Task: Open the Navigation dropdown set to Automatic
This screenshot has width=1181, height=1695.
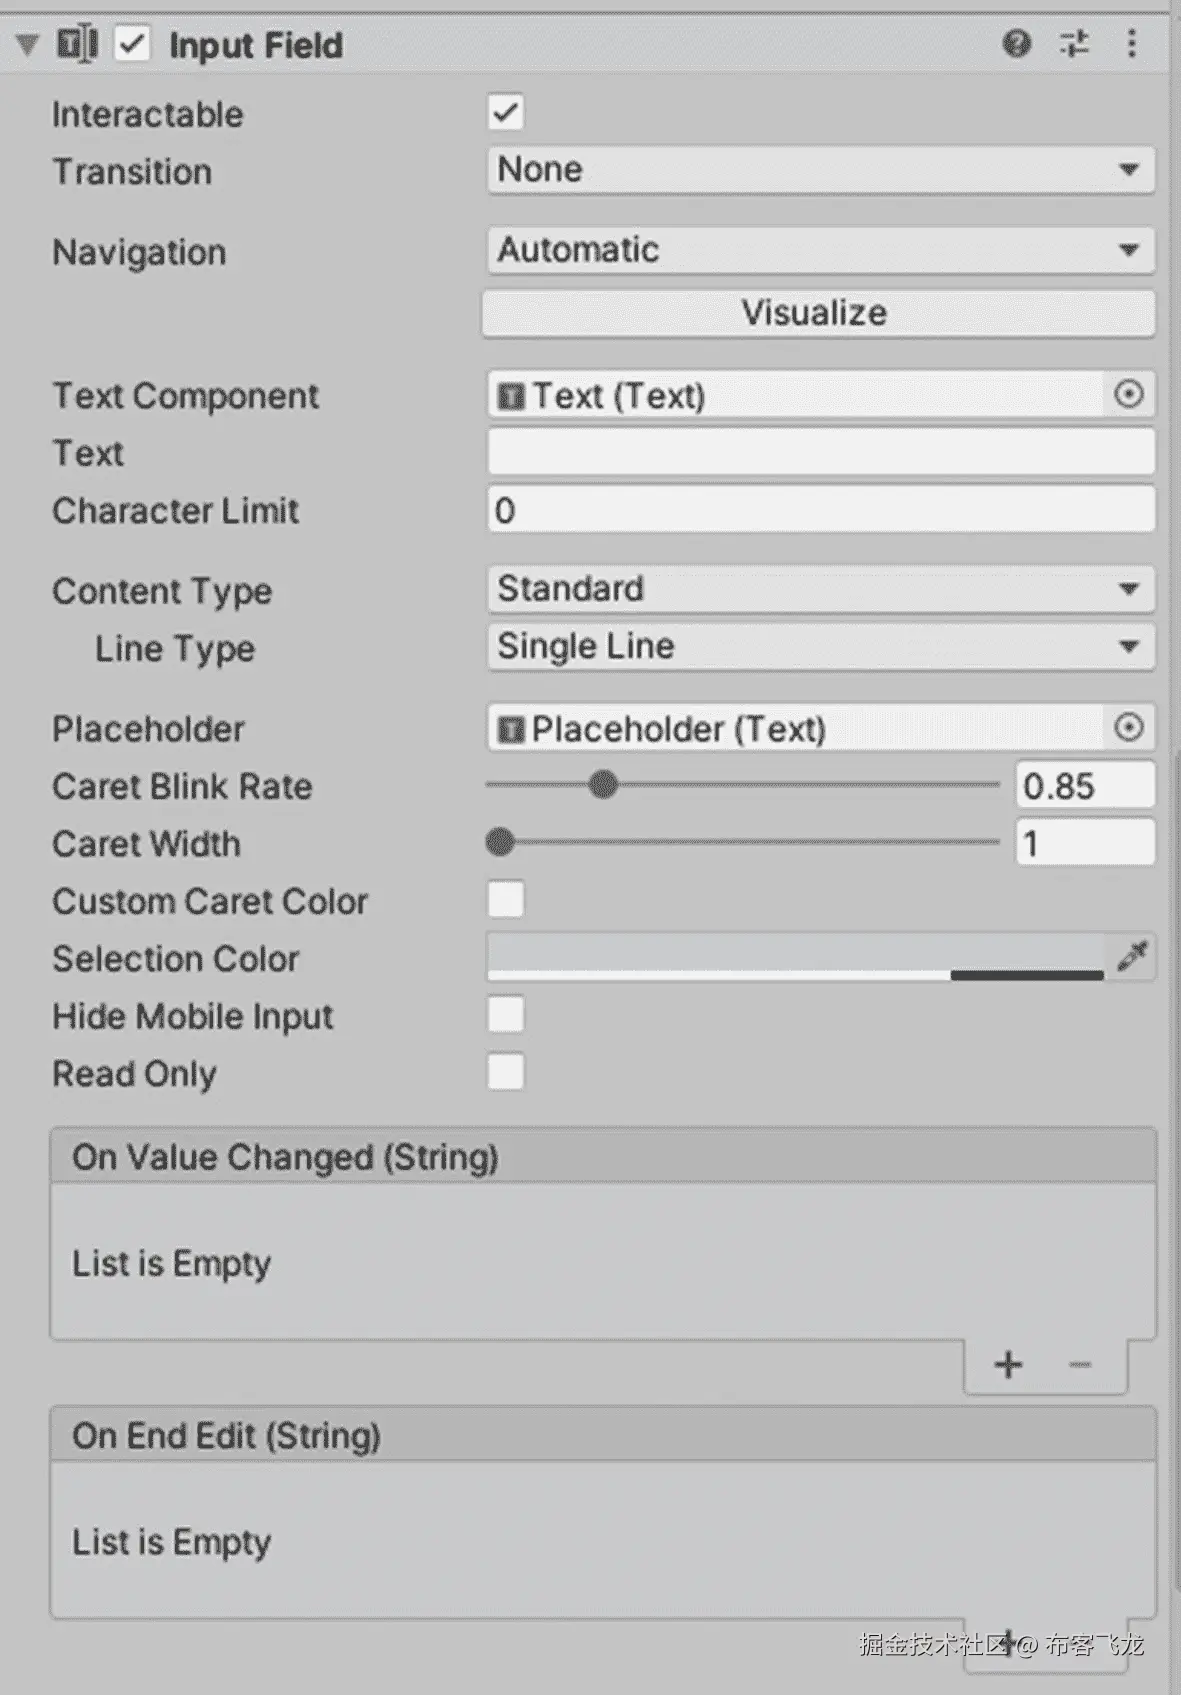Action: (820, 250)
